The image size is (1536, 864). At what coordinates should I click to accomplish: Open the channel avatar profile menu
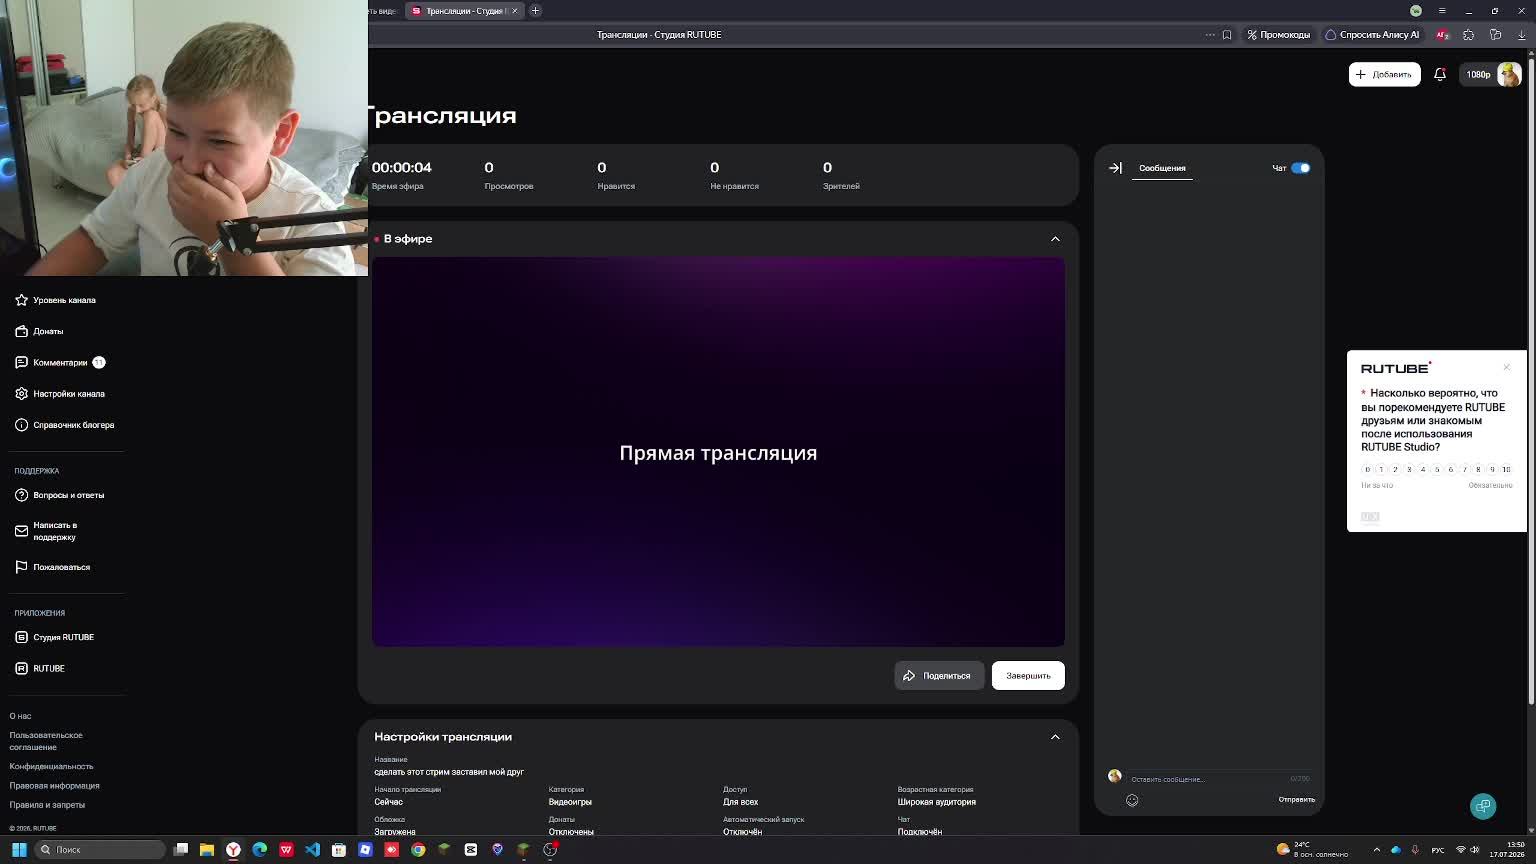tap(1508, 74)
